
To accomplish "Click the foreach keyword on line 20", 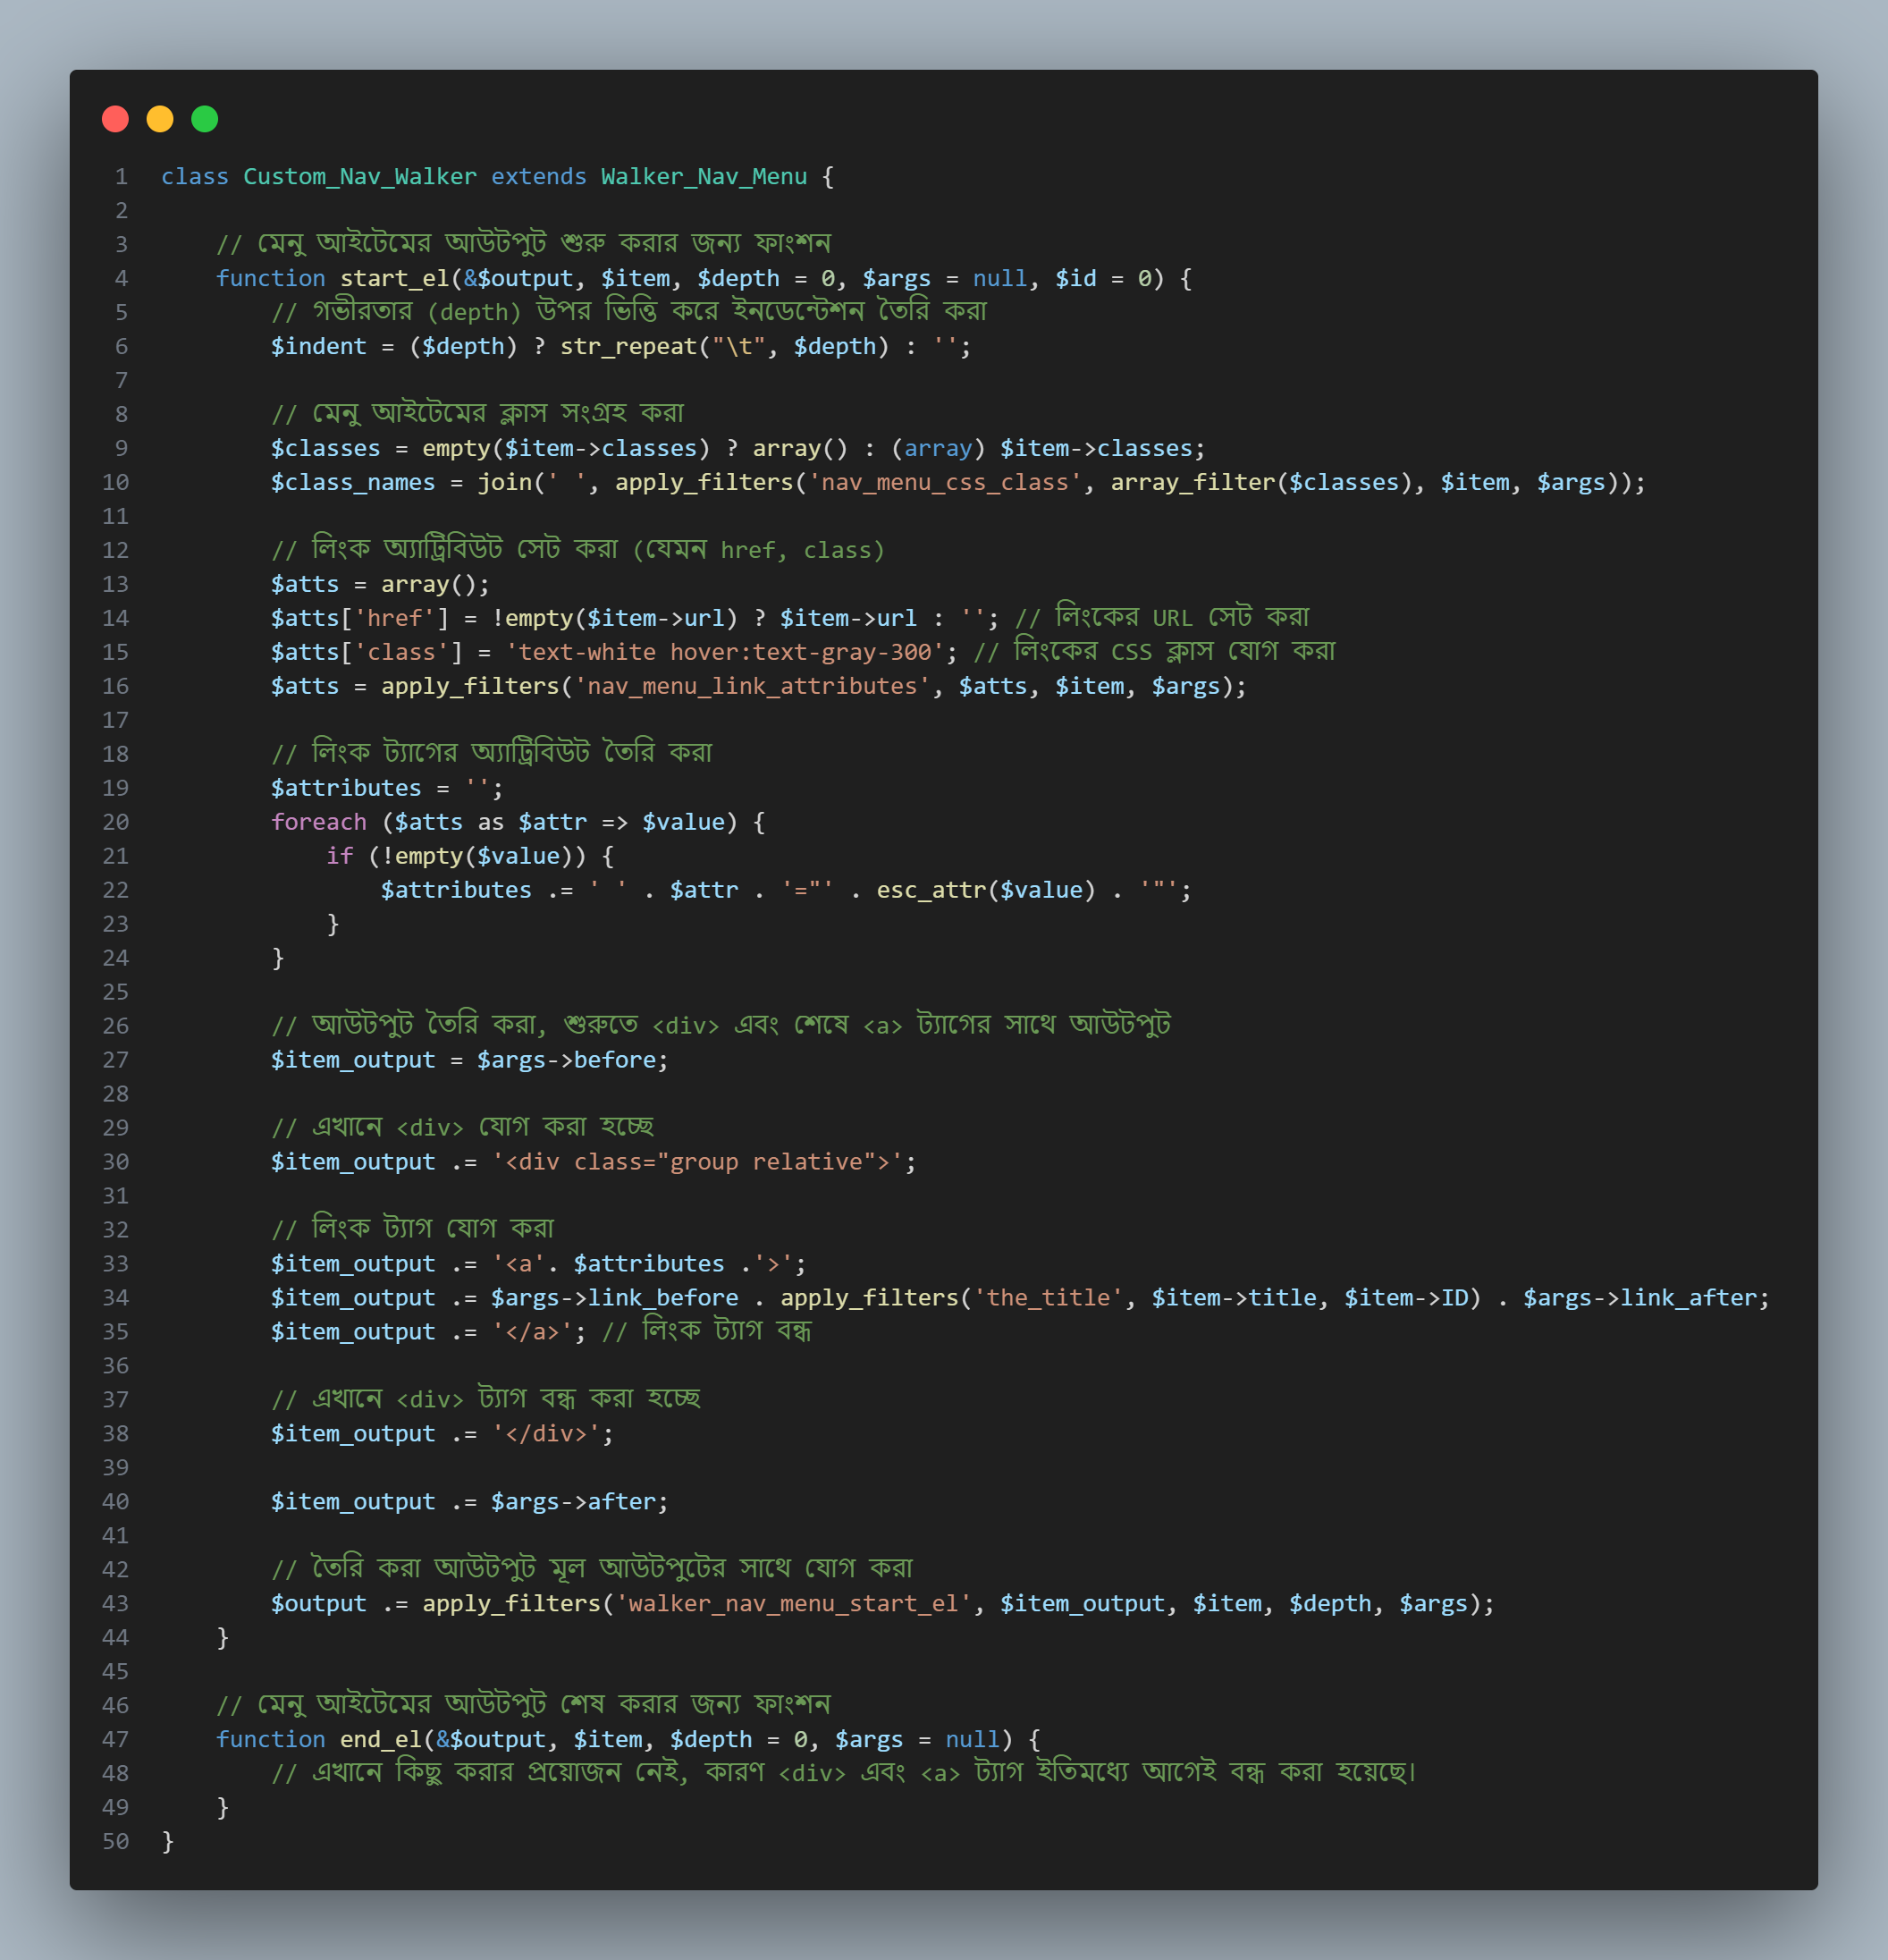I will 318,823.
